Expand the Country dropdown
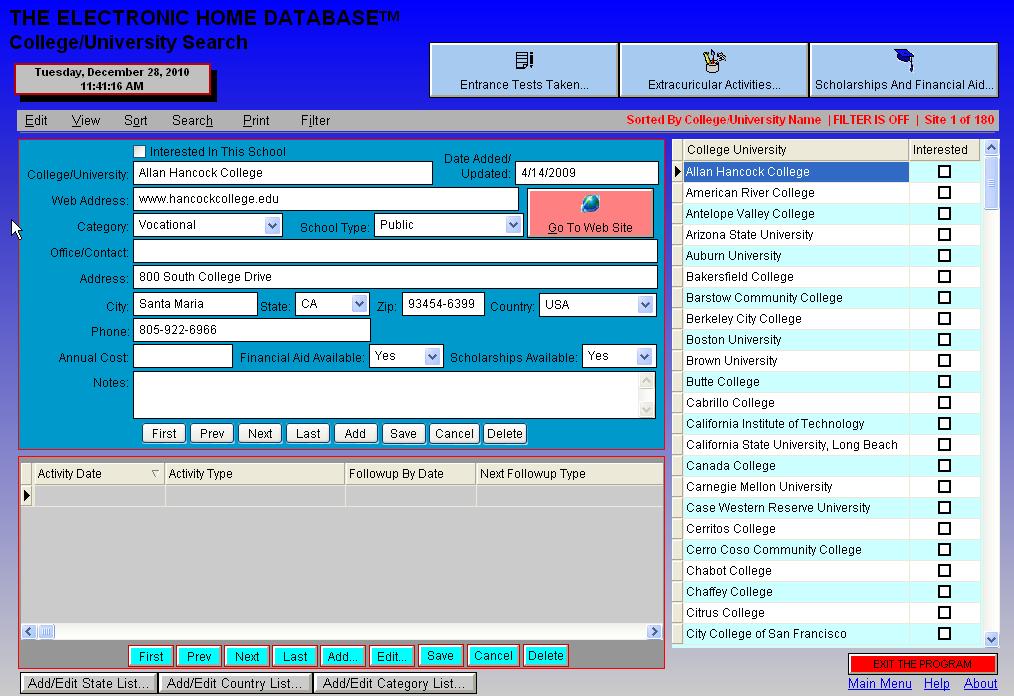The height and width of the screenshot is (696, 1014). coord(645,305)
